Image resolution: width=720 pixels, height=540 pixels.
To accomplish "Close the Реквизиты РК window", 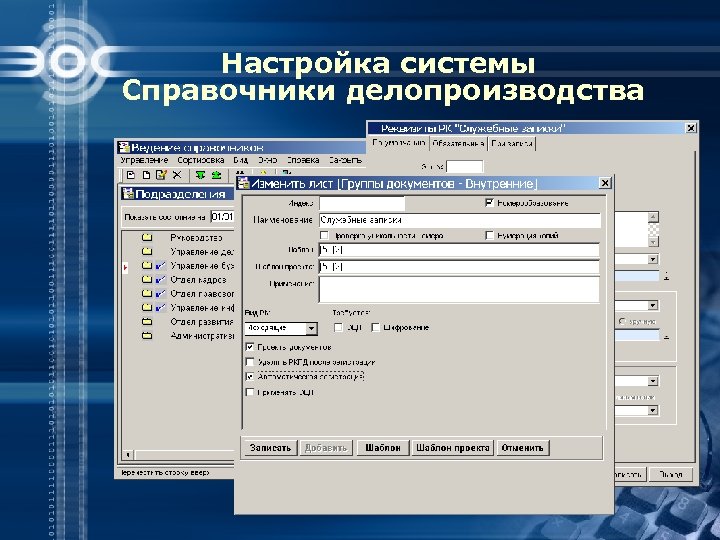I will point(691,128).
